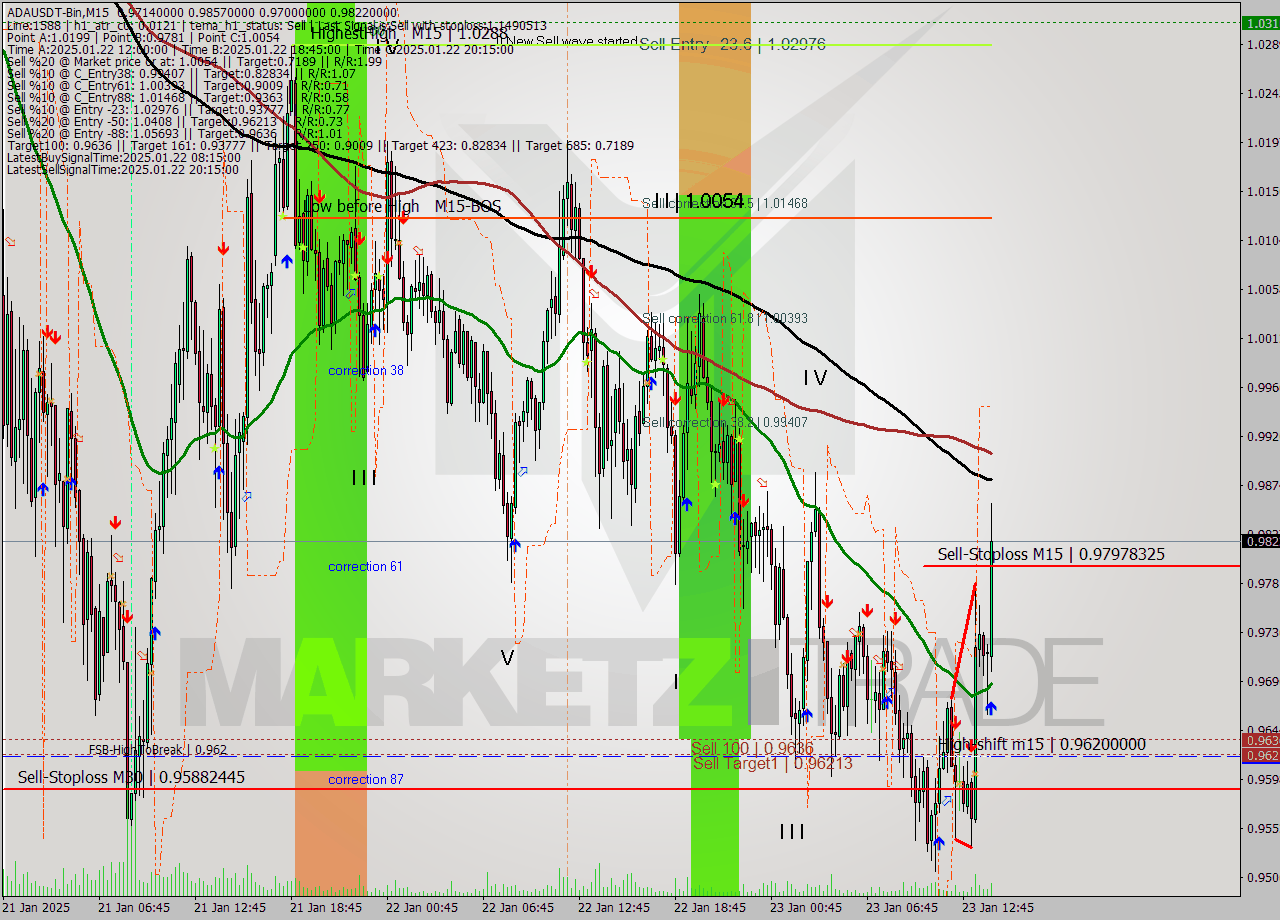The width and height of the screenshot is (1280, 920).
Task: Click the 22 Jan 18:45 time label
Action: pos(710,907)
